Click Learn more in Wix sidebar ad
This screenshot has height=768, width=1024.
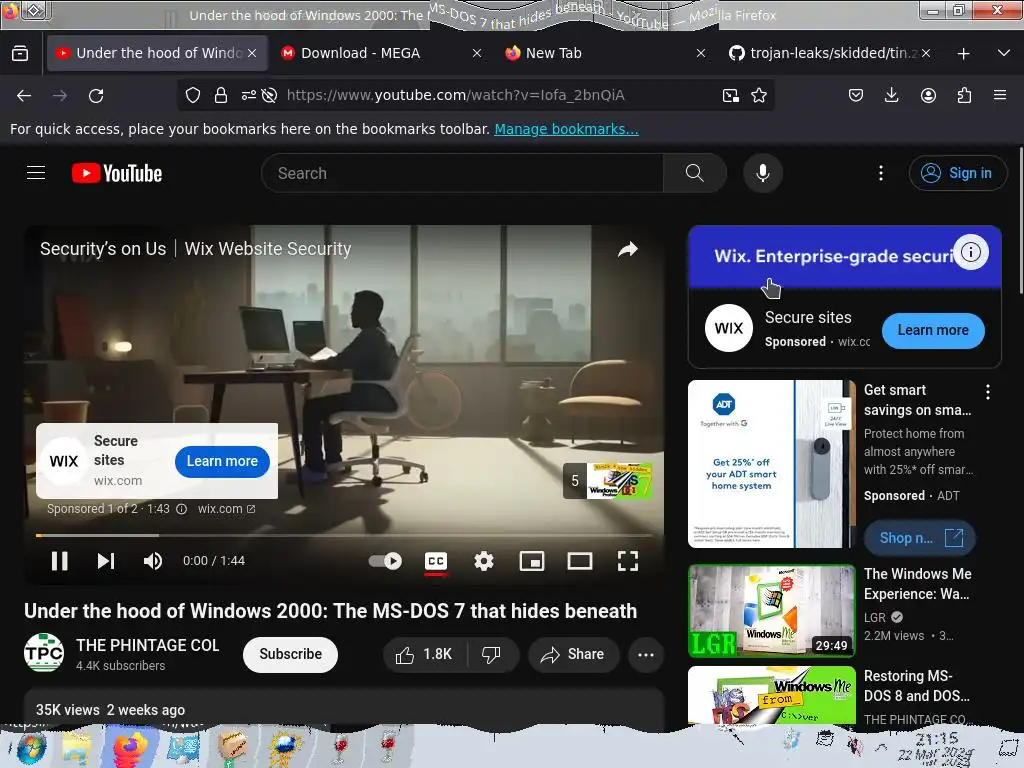933,330
